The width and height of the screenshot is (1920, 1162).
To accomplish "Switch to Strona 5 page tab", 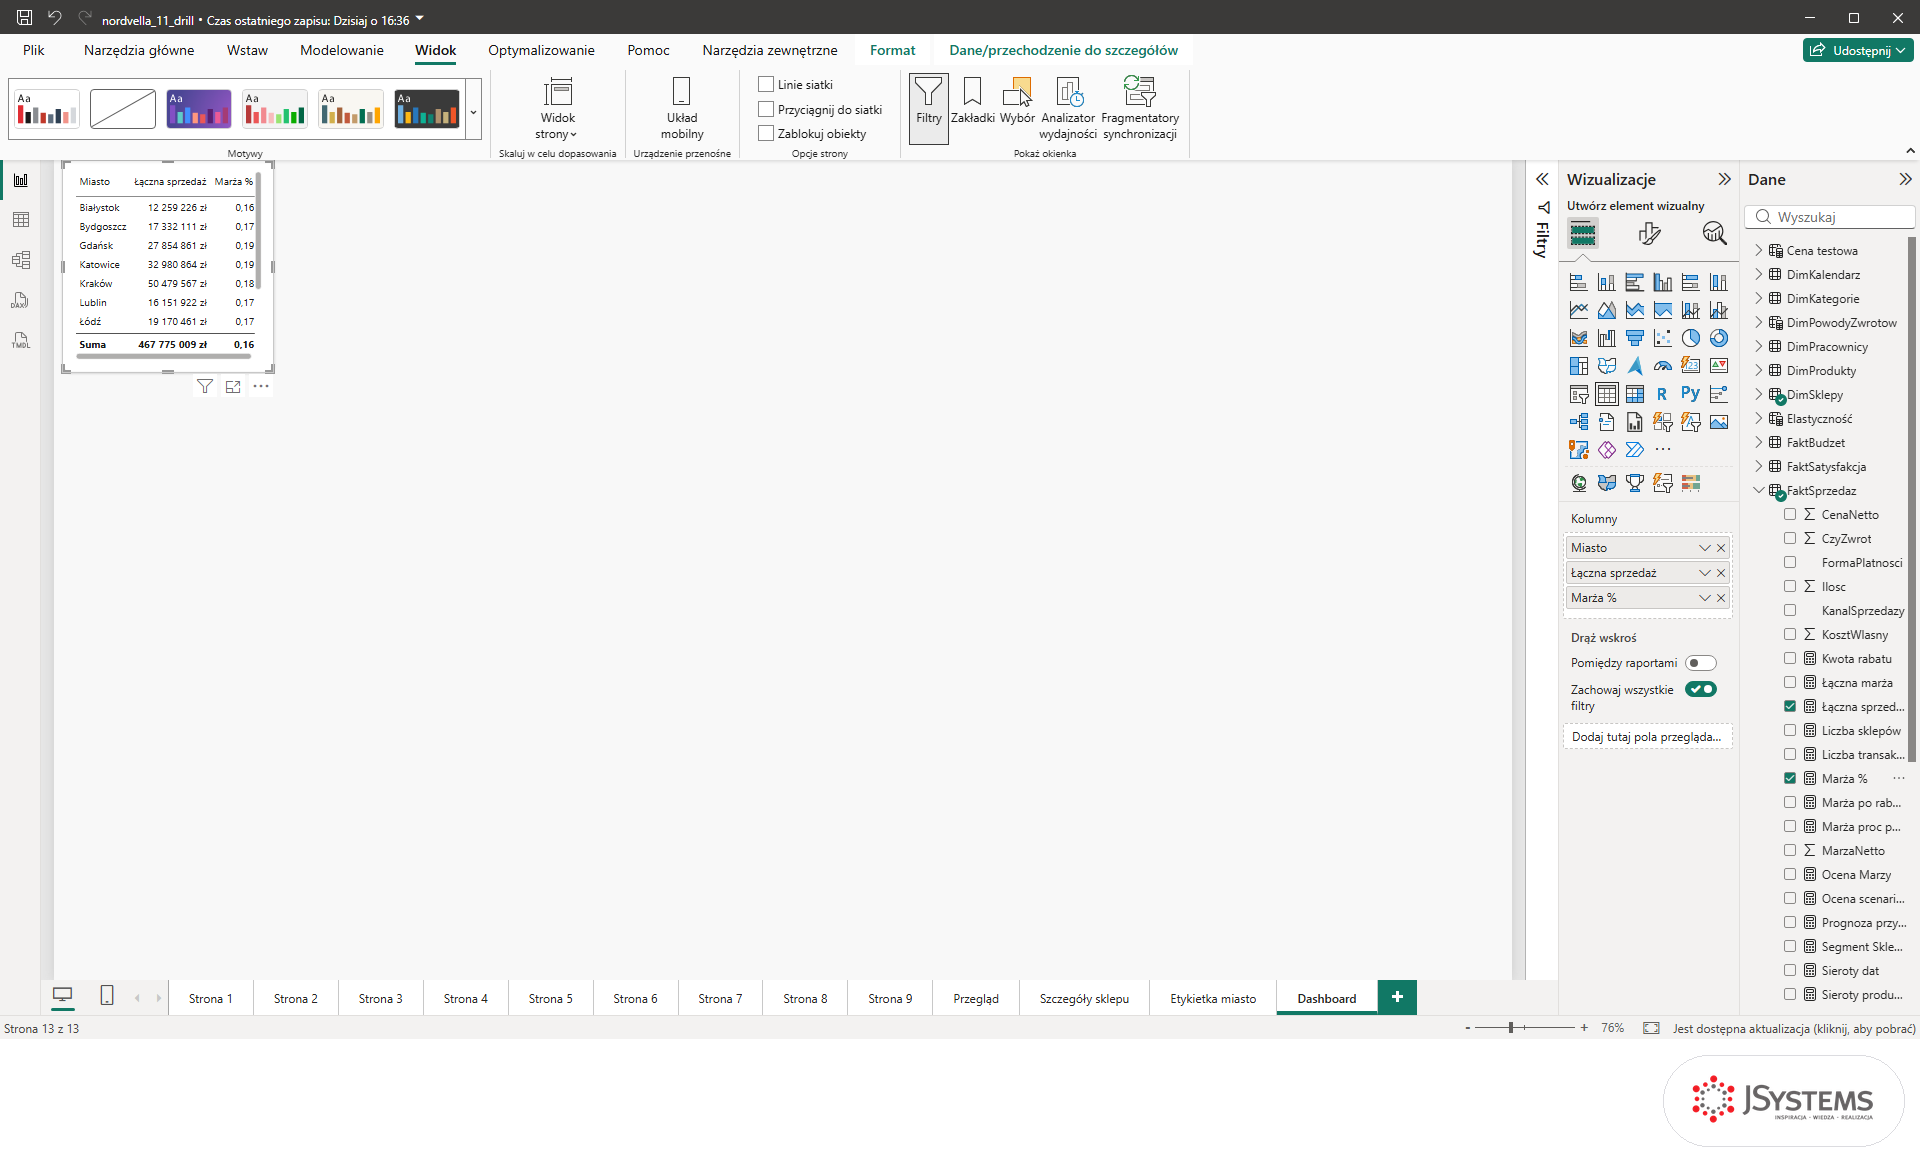I will 550,998.
